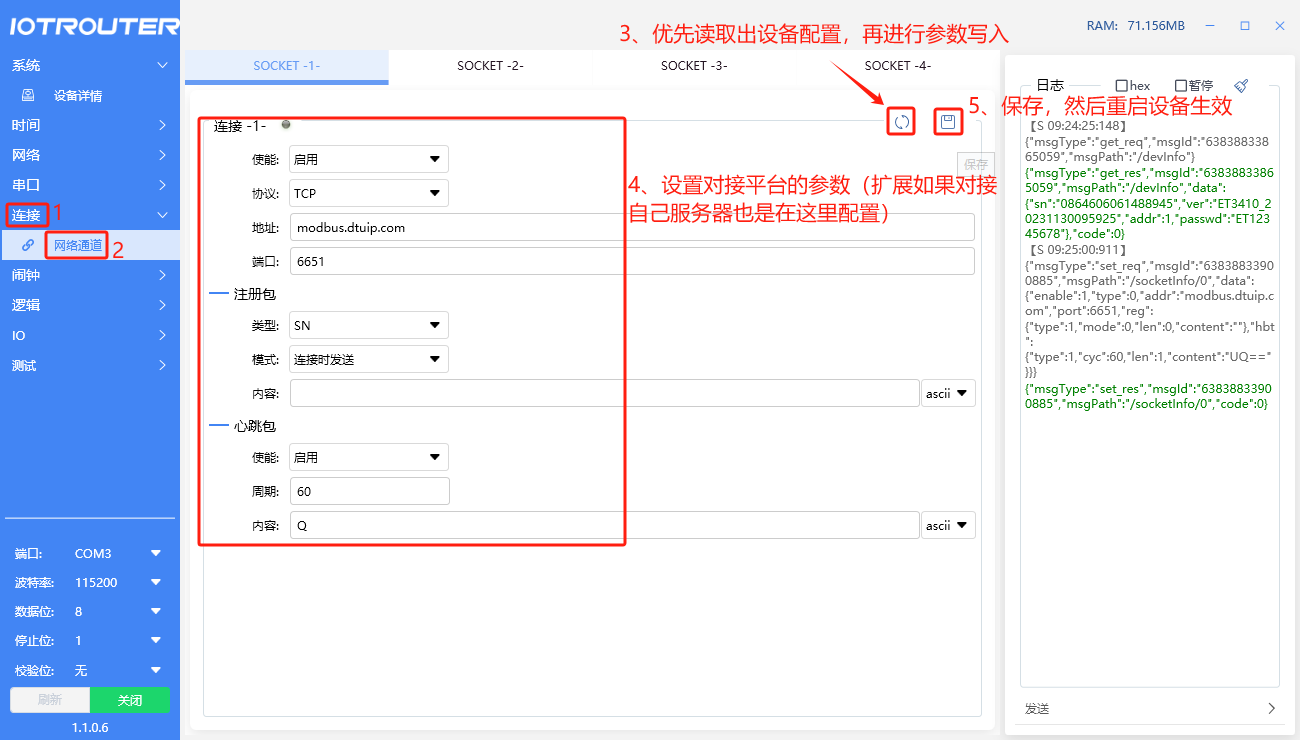Click the clear log brush icon
This screenshot has width=1300, height=740.
tap(1241, 86)
